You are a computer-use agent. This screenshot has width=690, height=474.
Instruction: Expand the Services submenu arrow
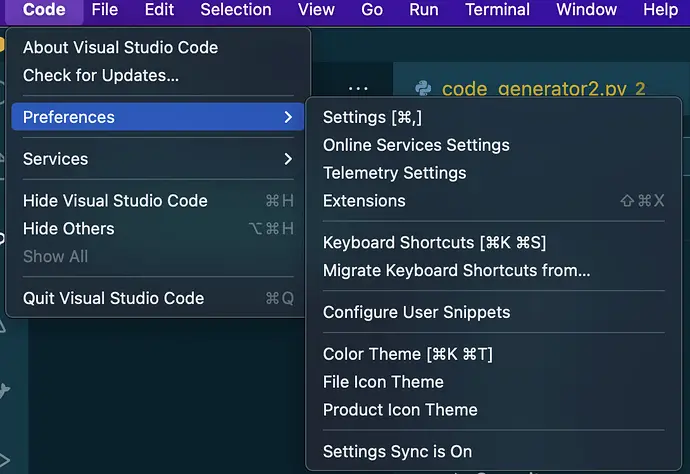coord(288,159)
